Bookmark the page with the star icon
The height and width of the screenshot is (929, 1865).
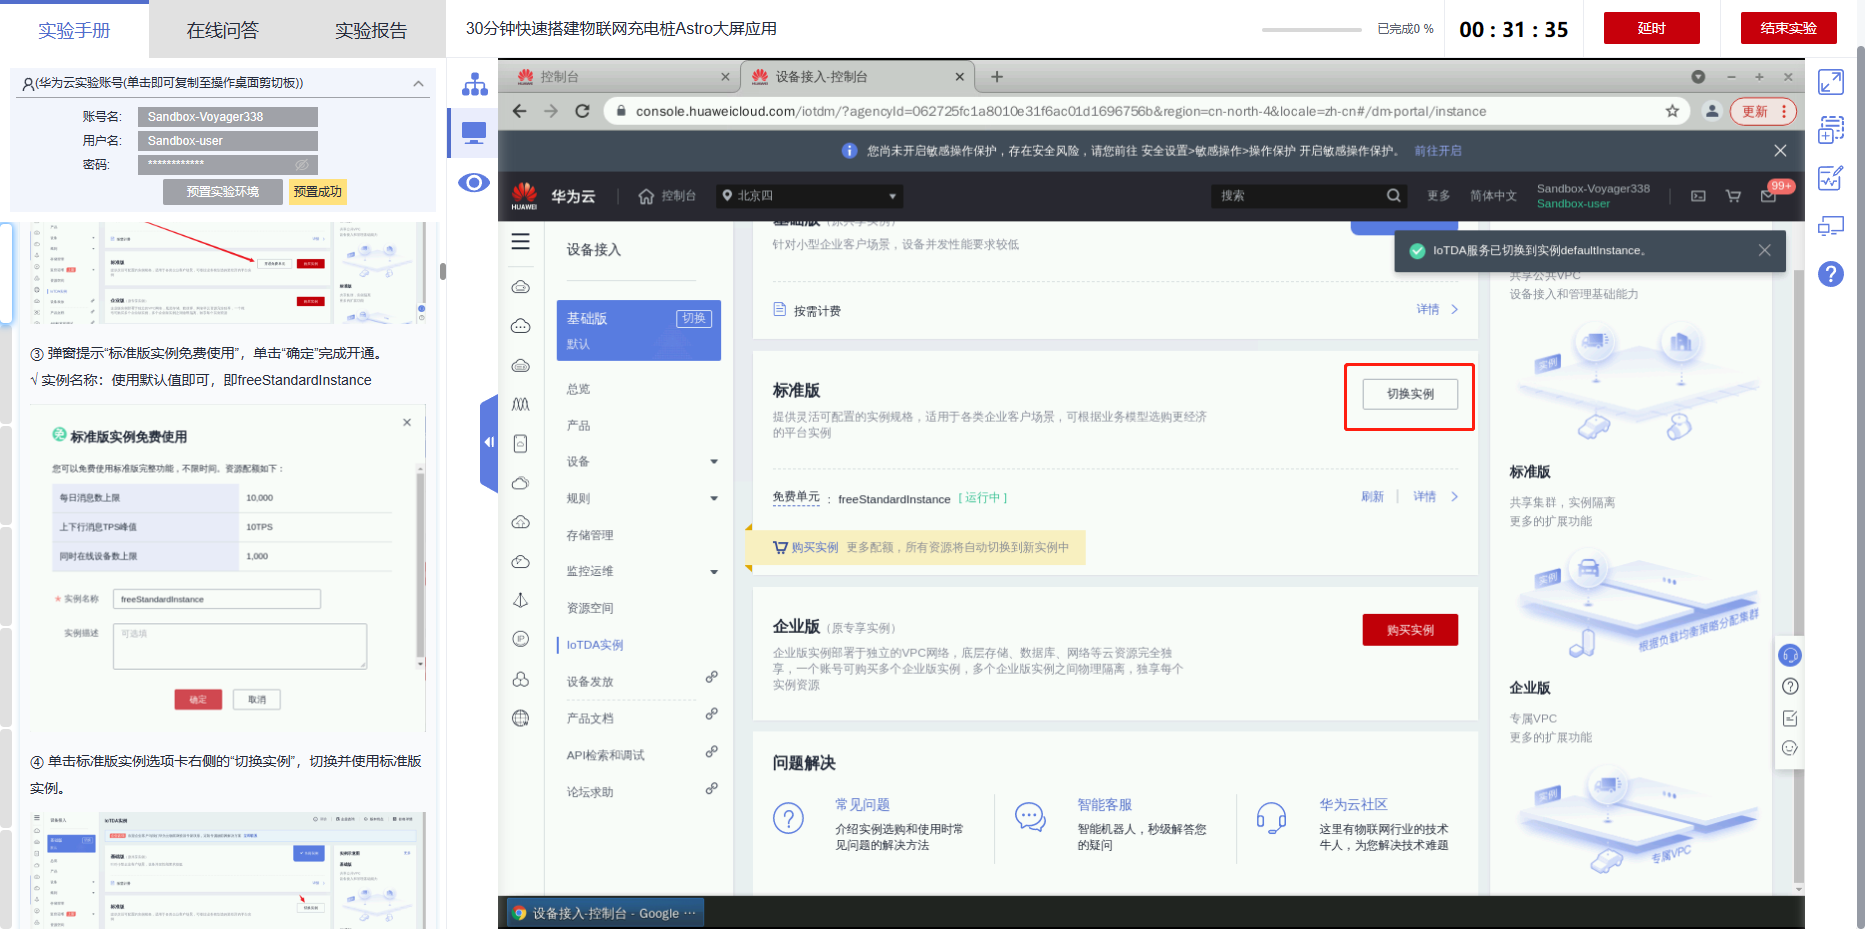[1672, 111]
